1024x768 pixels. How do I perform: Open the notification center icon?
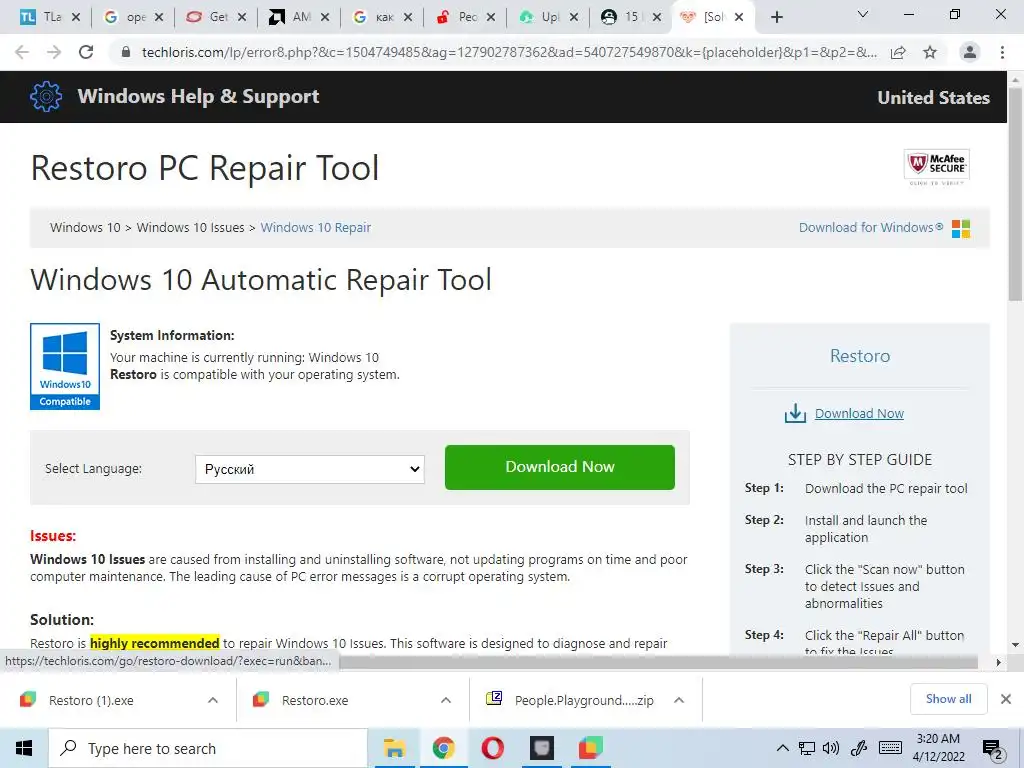pos(993,750)
